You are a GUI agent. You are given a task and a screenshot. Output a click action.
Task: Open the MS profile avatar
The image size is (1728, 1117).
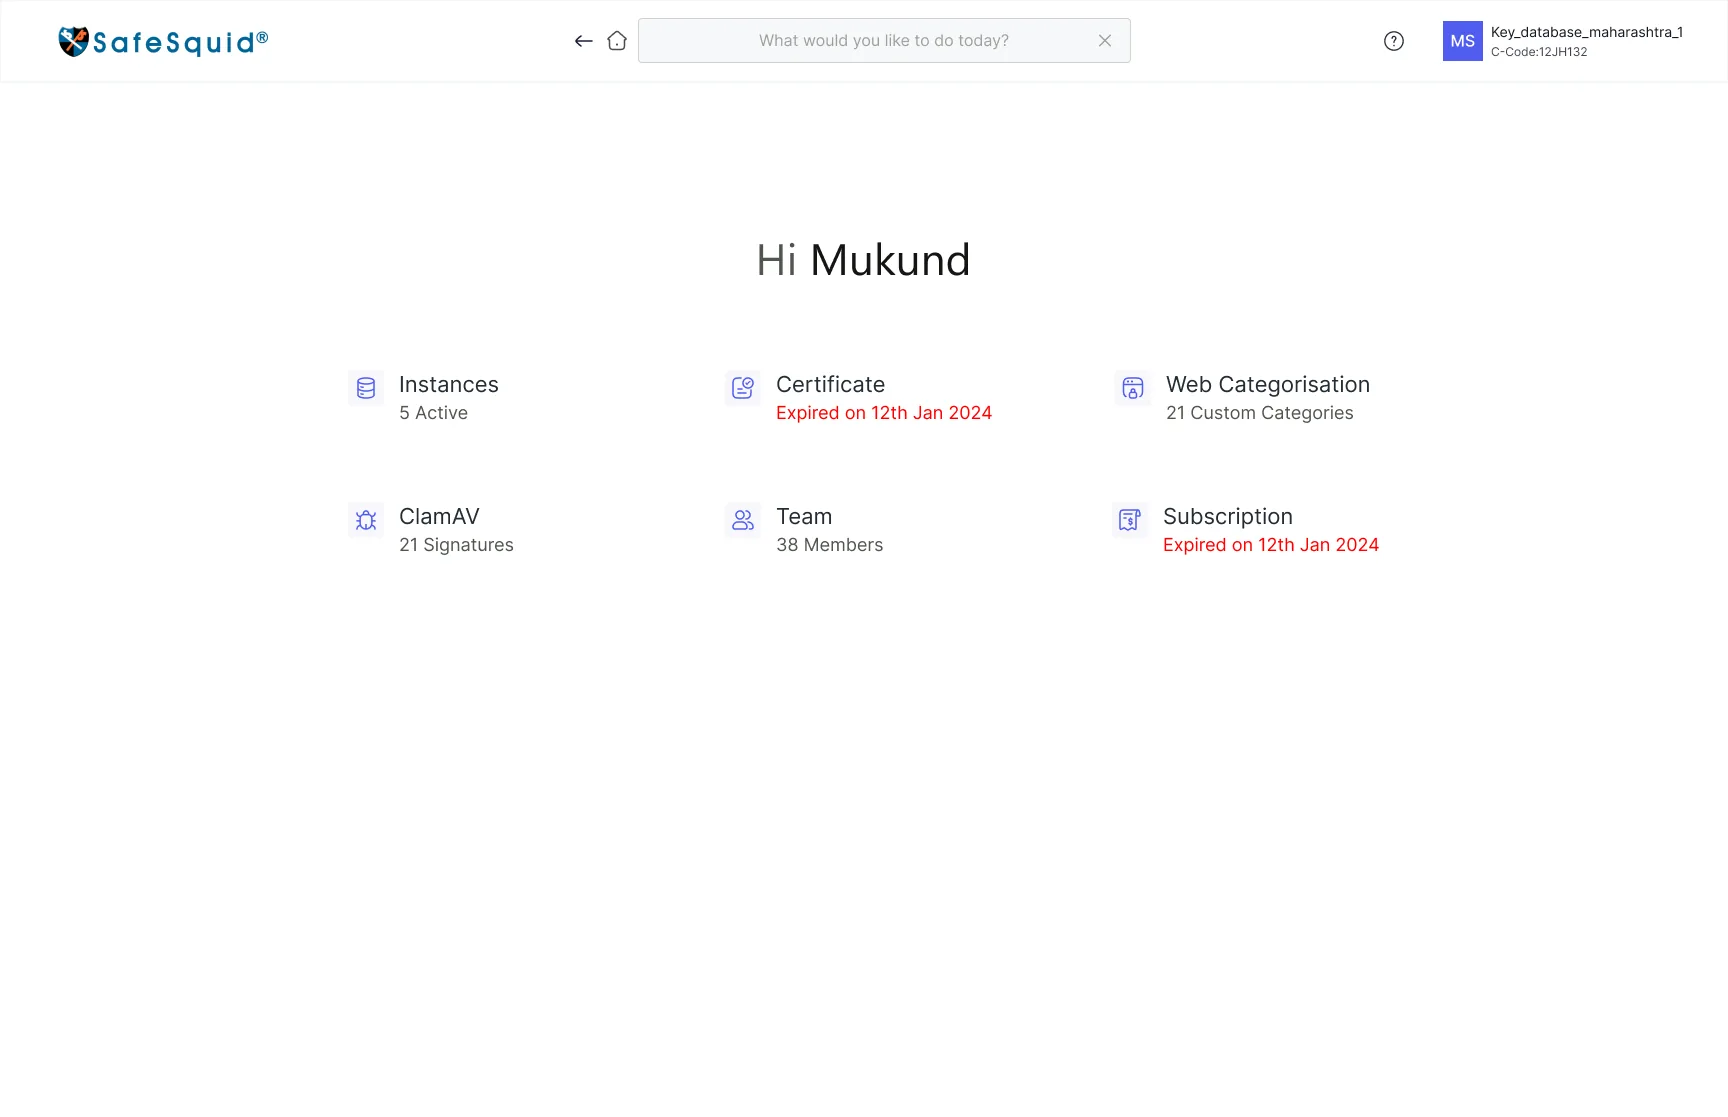(1463, 41)
